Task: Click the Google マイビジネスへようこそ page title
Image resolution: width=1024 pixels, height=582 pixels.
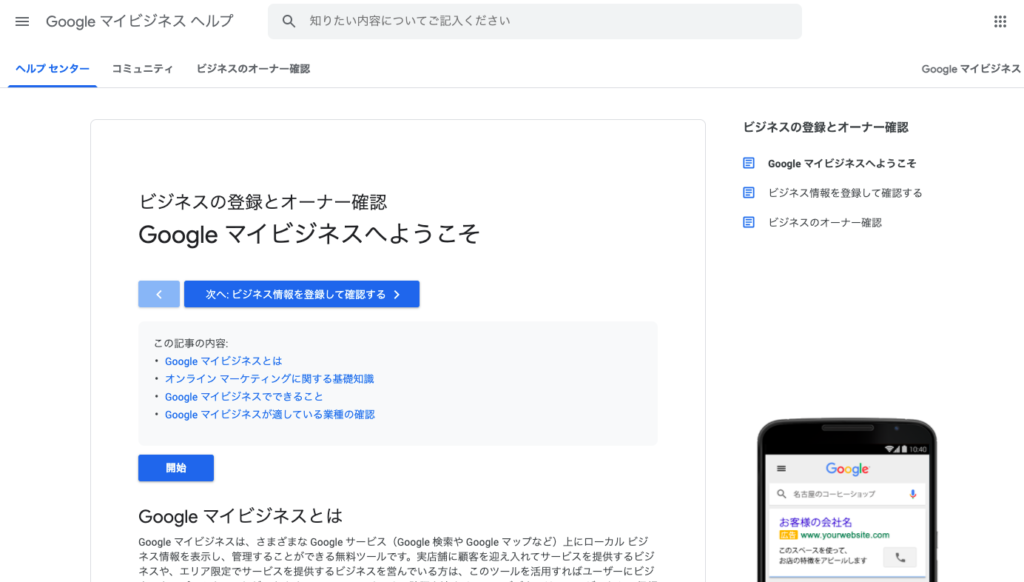Action: pos(310,234)
